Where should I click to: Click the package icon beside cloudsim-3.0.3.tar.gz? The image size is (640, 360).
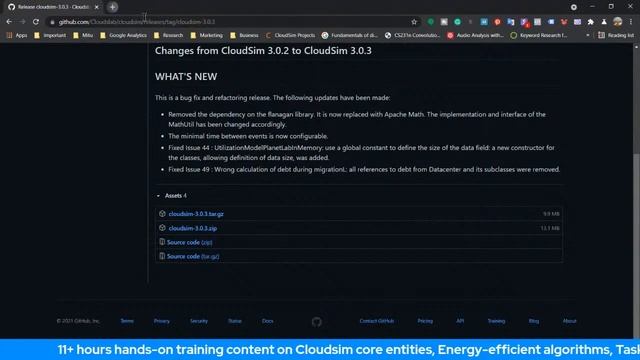click(162, 213)
